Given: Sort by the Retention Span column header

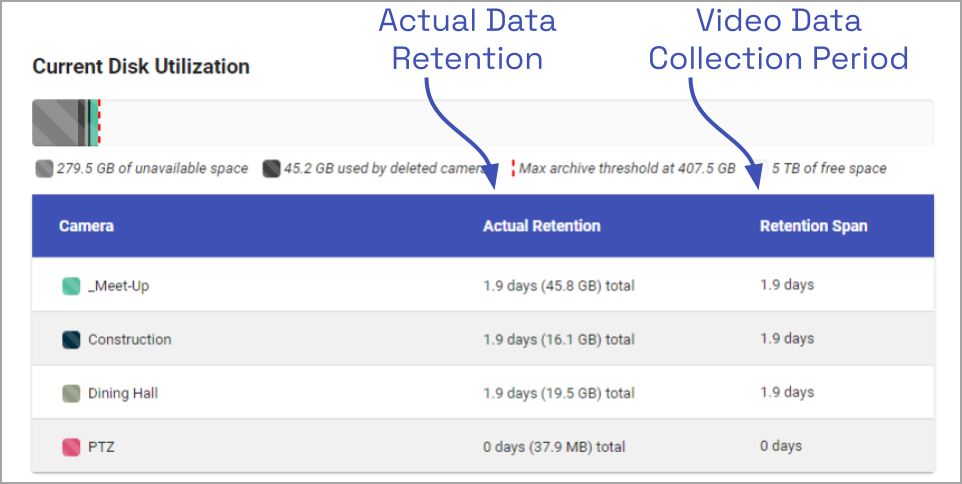Looking at the screenshot, I should [813, 226].
